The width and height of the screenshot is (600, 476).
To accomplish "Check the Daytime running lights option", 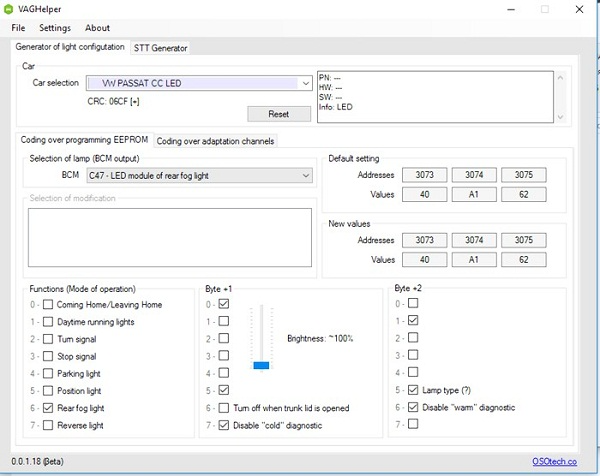I will (48, 322).
